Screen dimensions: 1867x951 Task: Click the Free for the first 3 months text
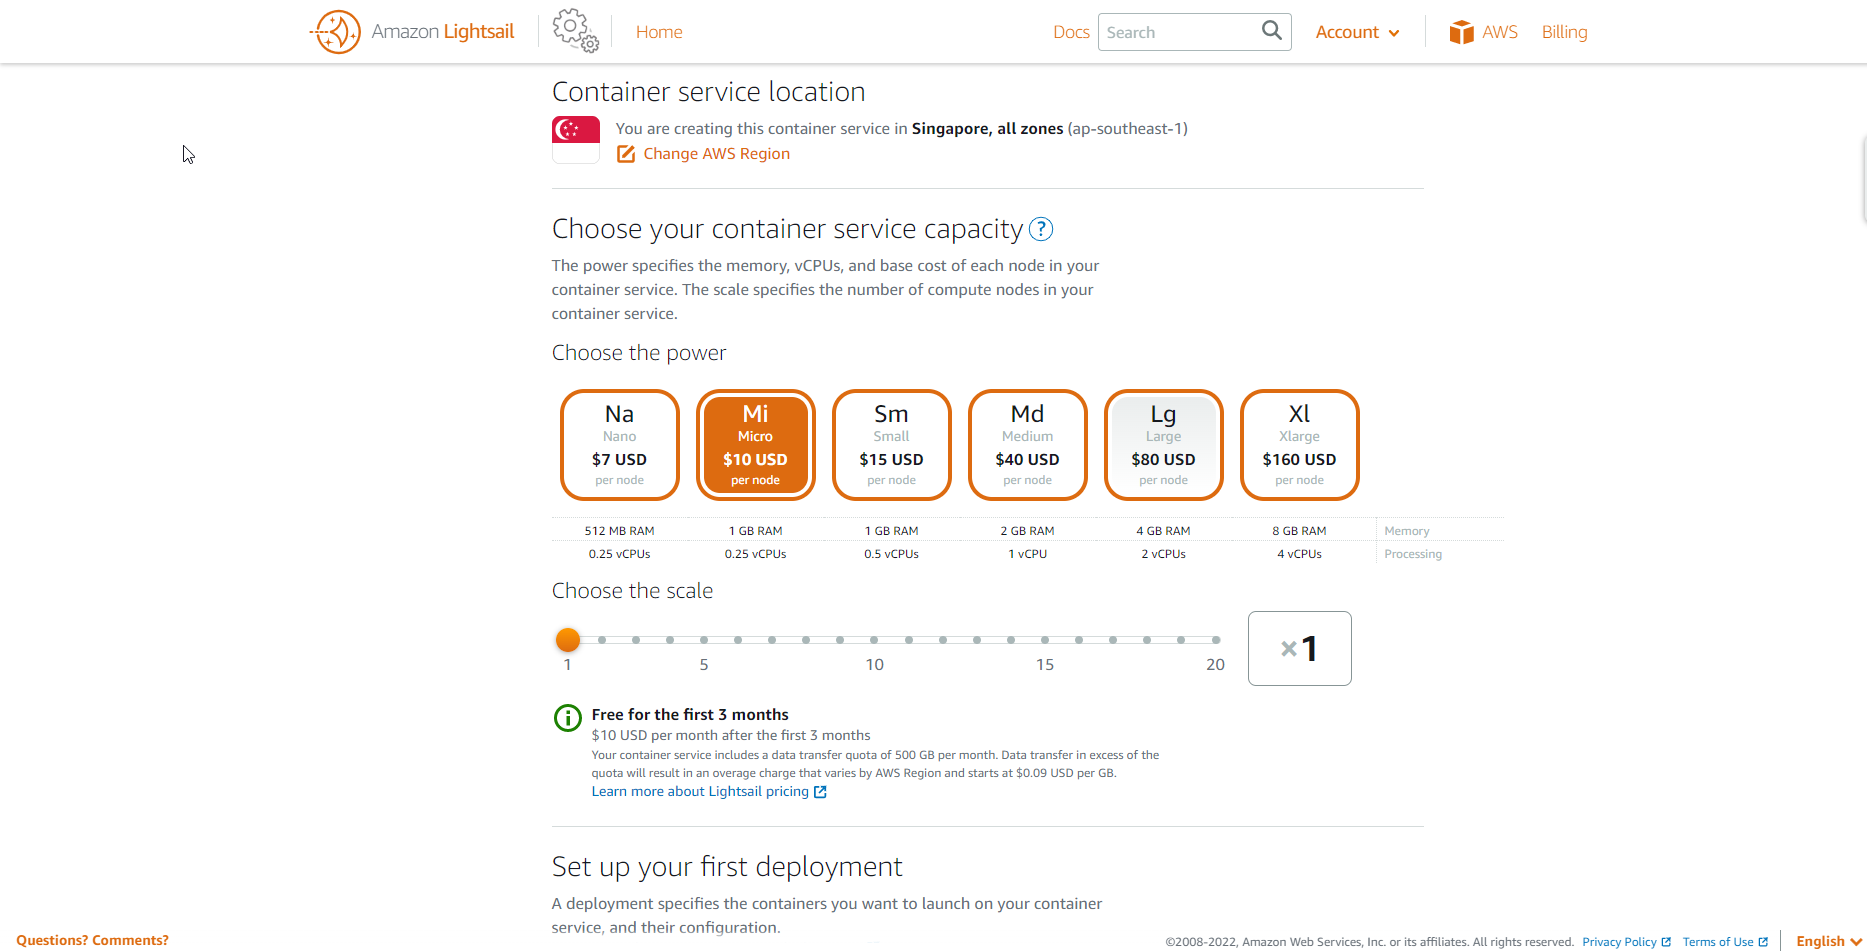pyautogui.click(x=690, y=714)
